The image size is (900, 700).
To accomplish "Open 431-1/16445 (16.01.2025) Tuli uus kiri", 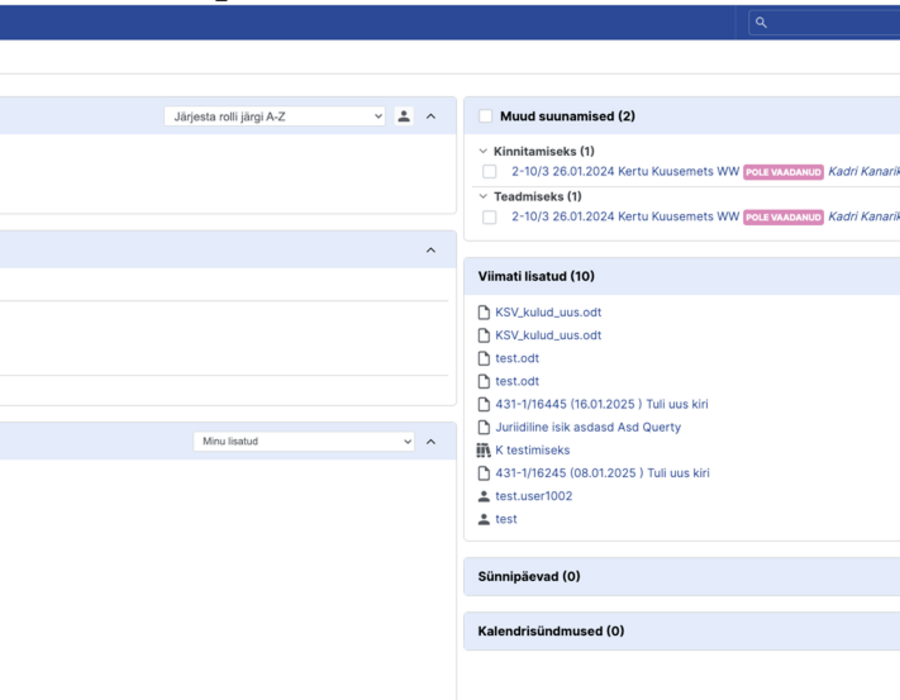I will [x=602, y=404].
